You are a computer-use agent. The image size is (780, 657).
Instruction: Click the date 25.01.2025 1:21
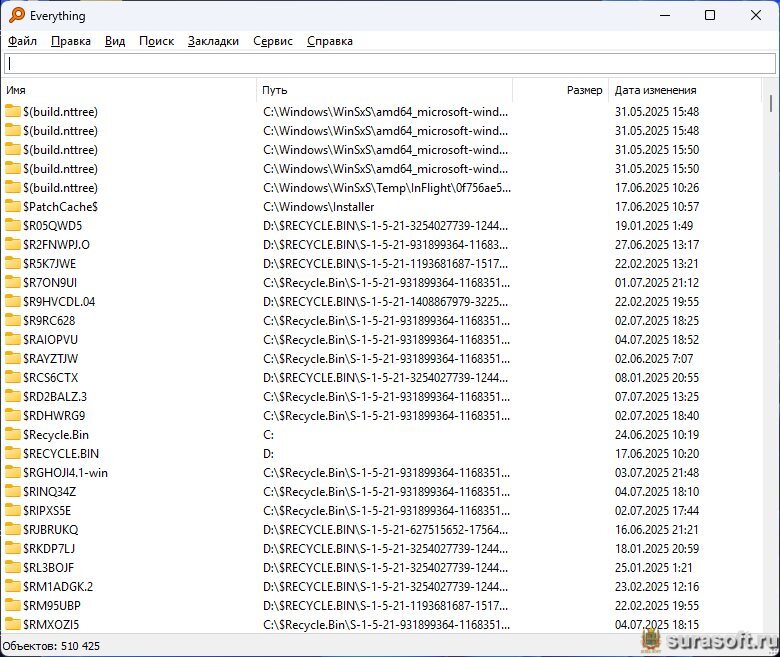pos(653,567)
